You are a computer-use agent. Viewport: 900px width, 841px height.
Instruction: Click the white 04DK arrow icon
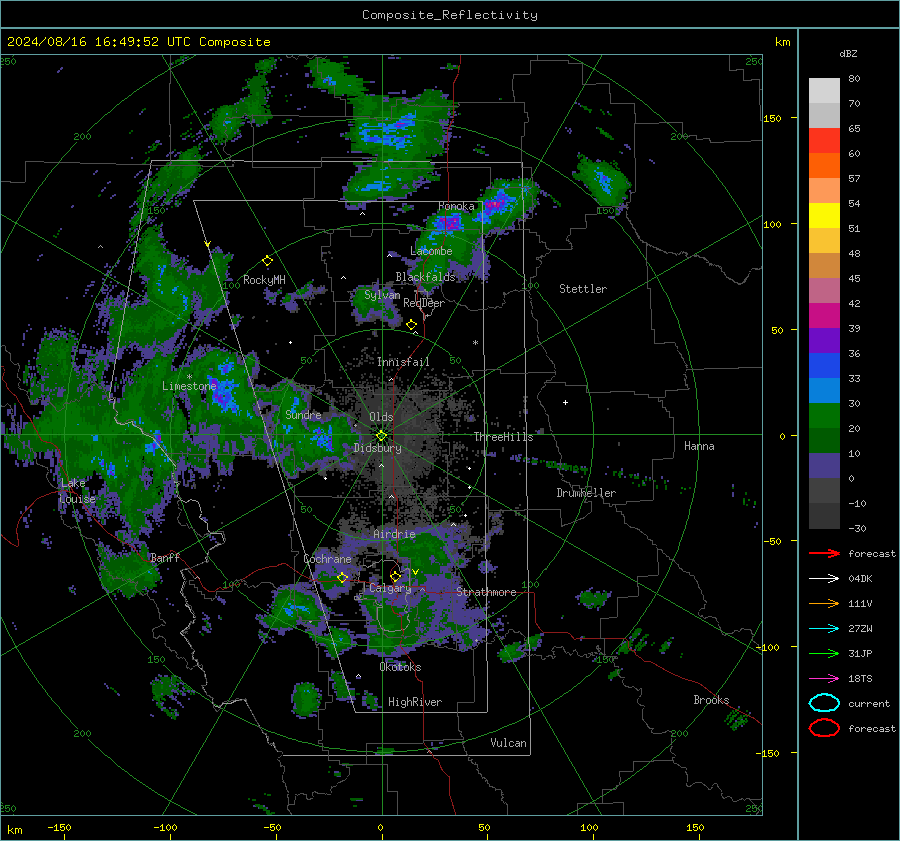tap(824, 579)
